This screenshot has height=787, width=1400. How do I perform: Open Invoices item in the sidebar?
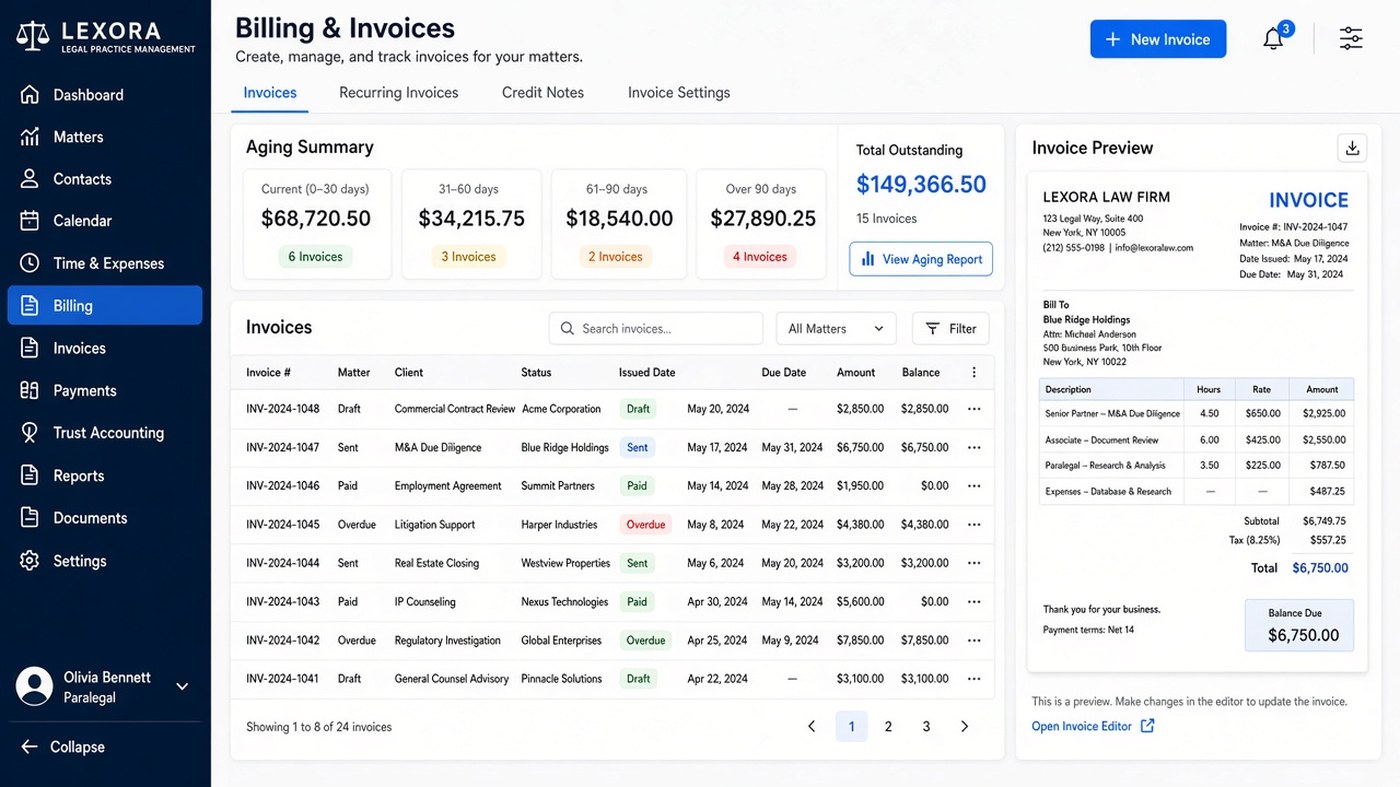[x=105, y=348]
